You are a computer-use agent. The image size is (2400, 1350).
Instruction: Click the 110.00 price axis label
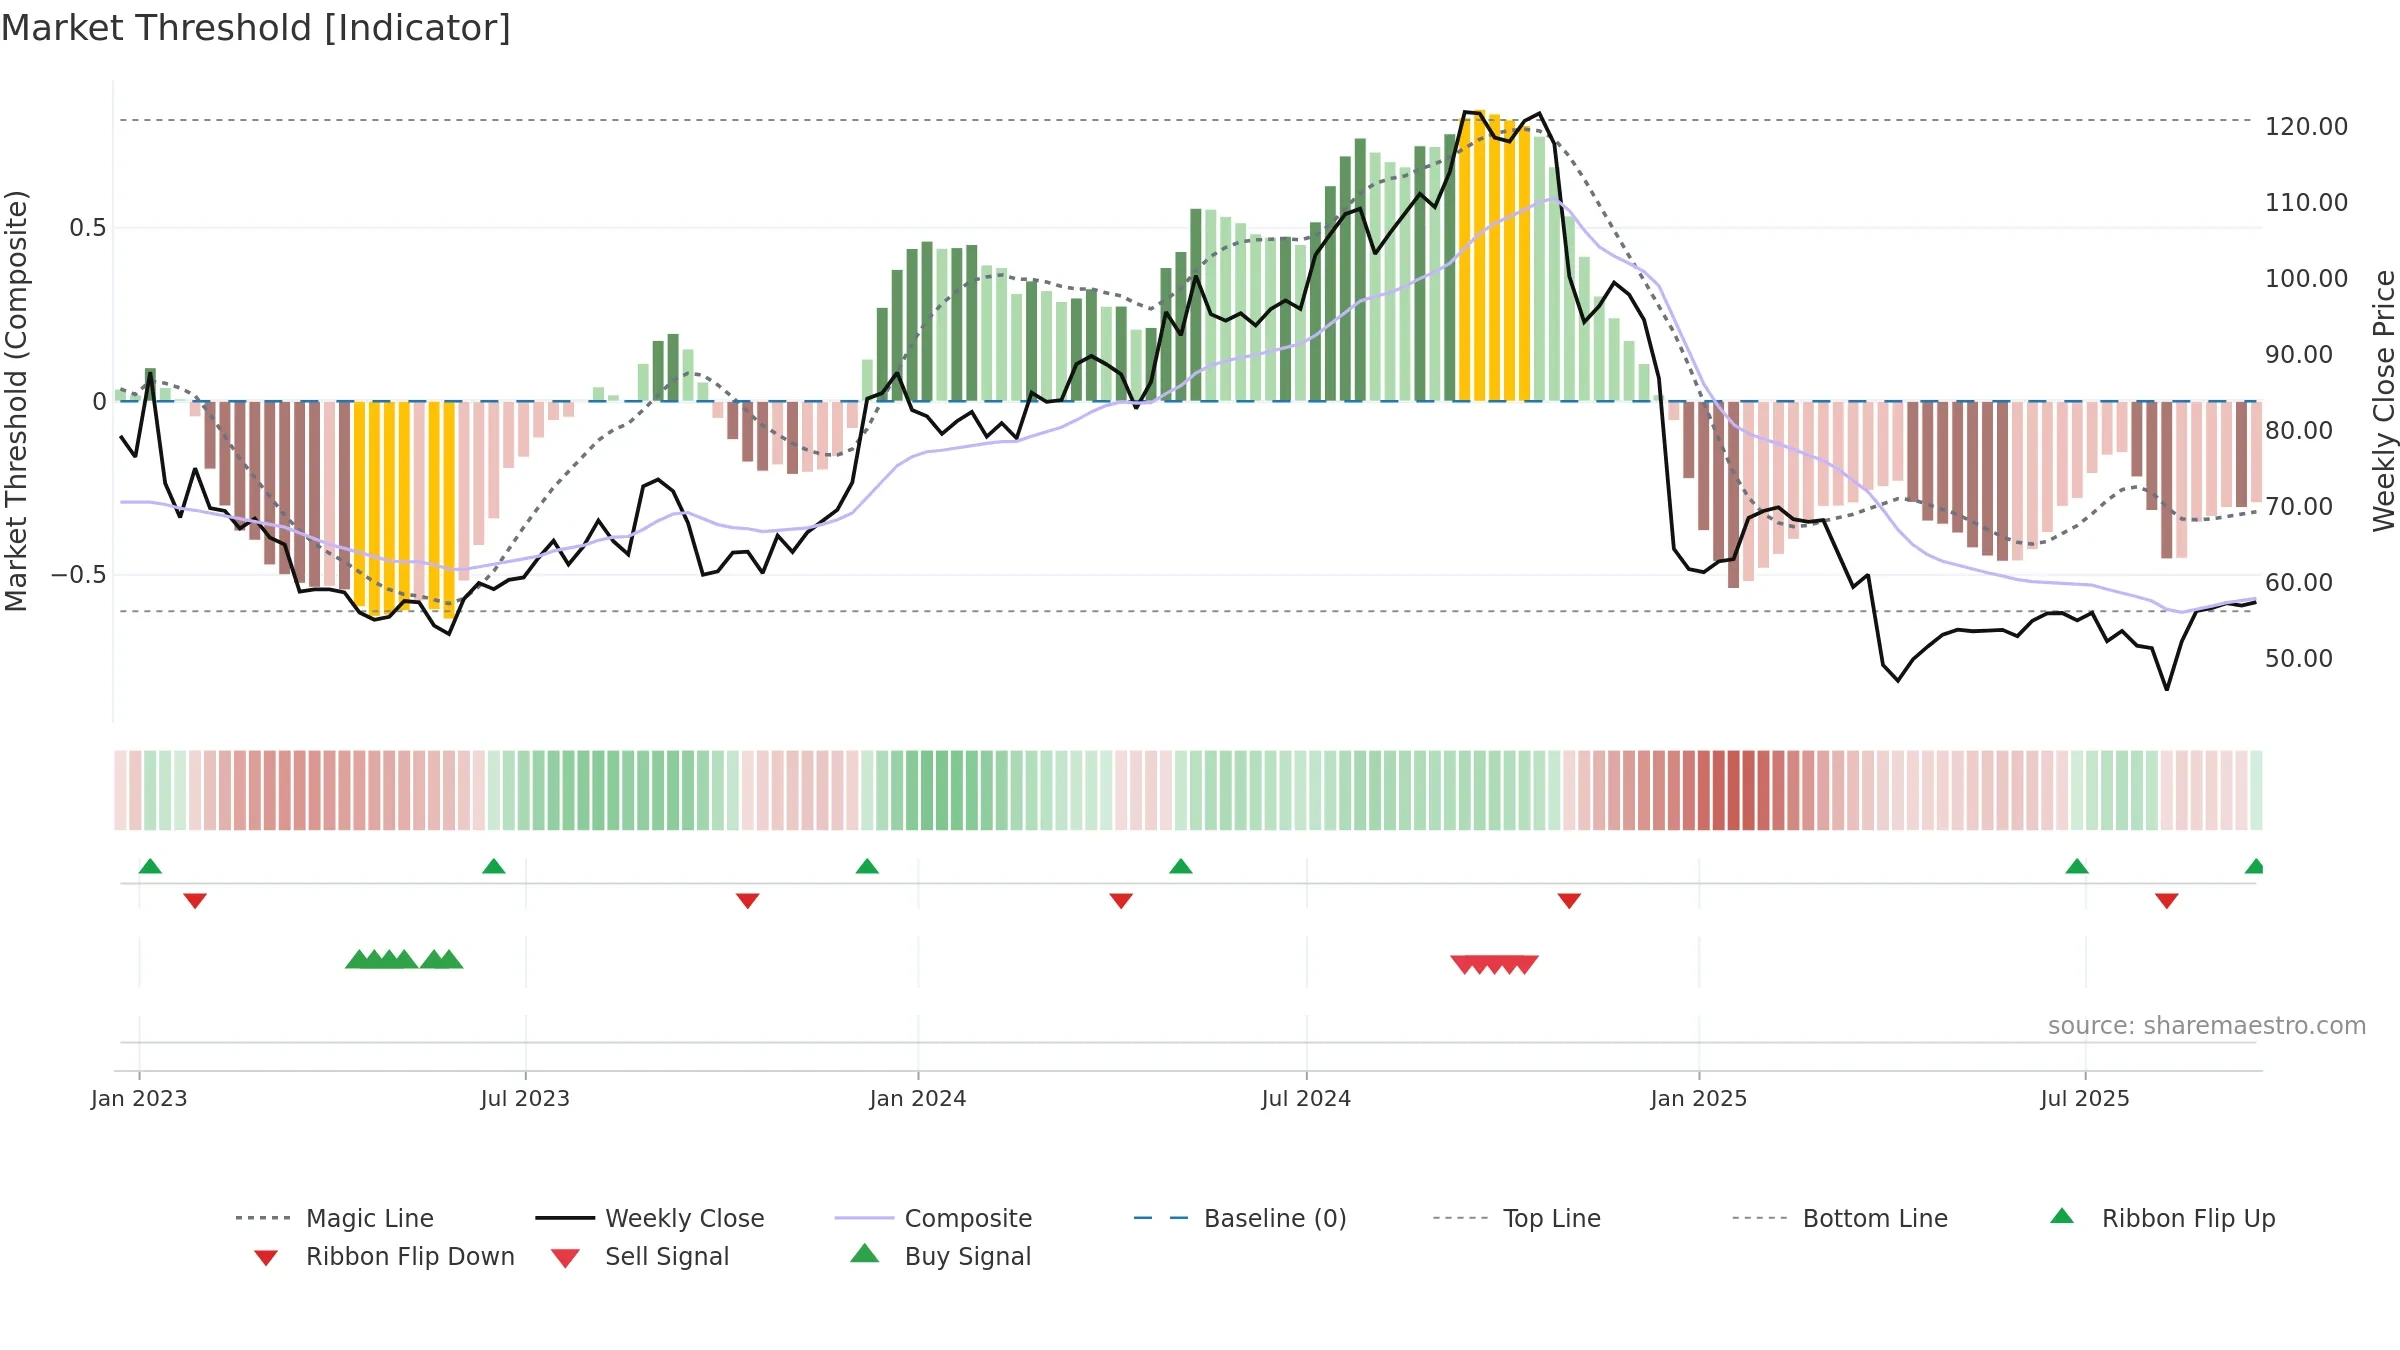2306,203
